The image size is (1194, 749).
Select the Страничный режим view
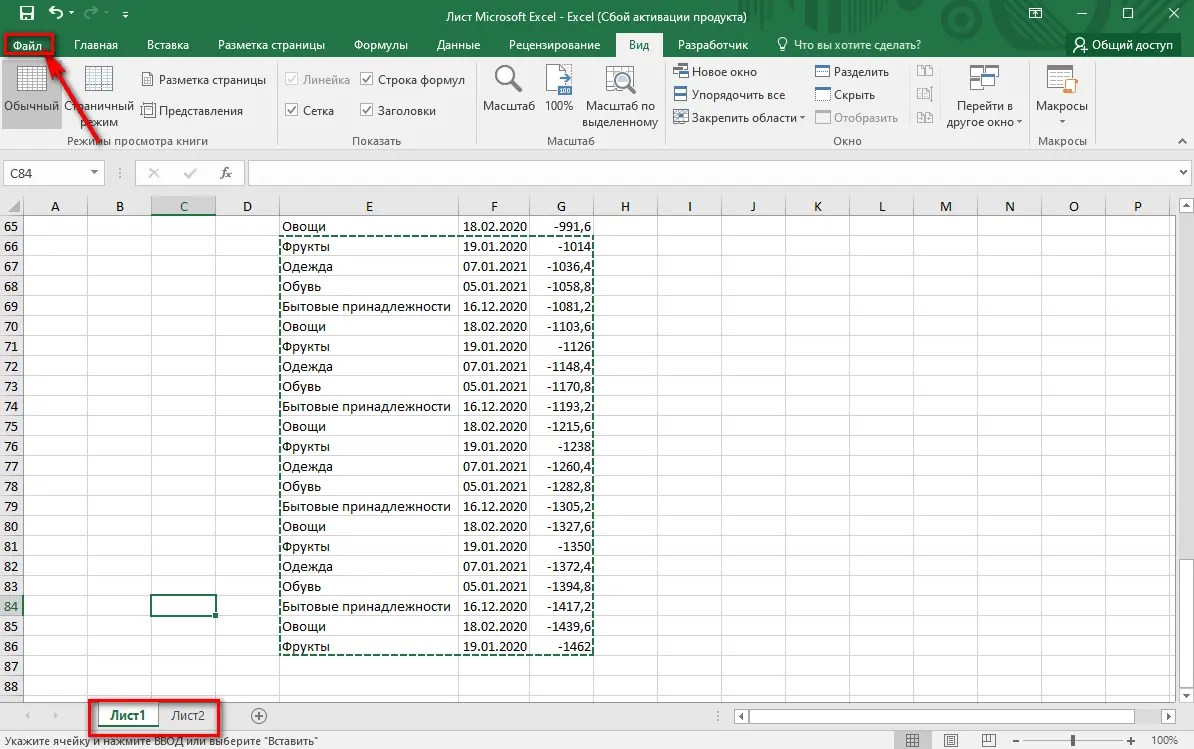(99, 96)
